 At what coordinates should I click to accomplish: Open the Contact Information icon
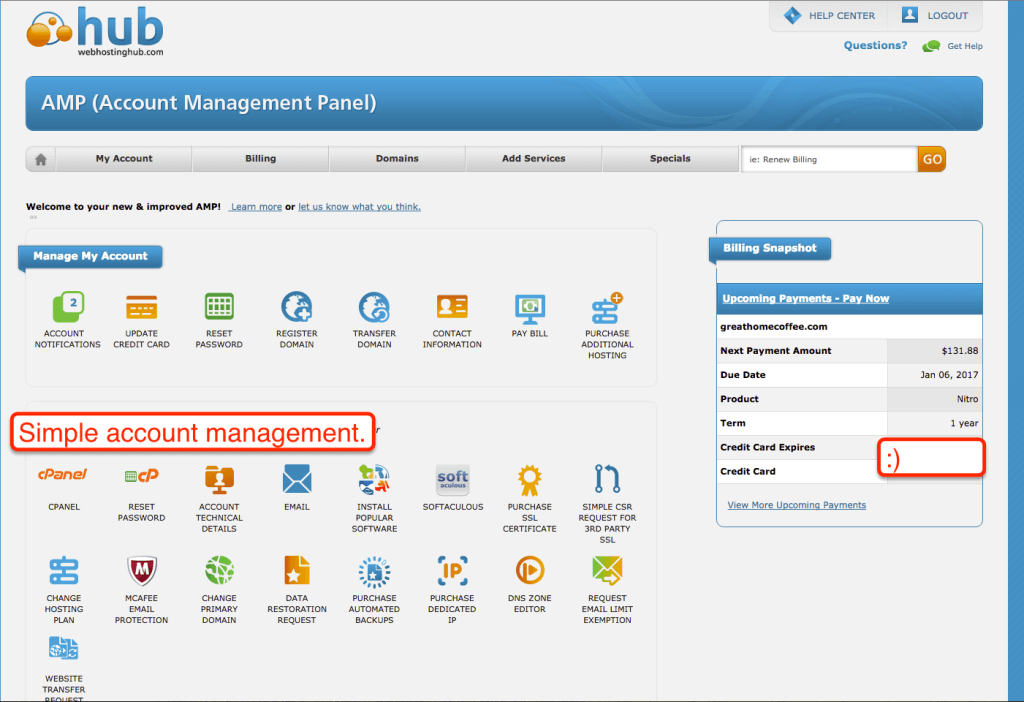pos(452,306)
